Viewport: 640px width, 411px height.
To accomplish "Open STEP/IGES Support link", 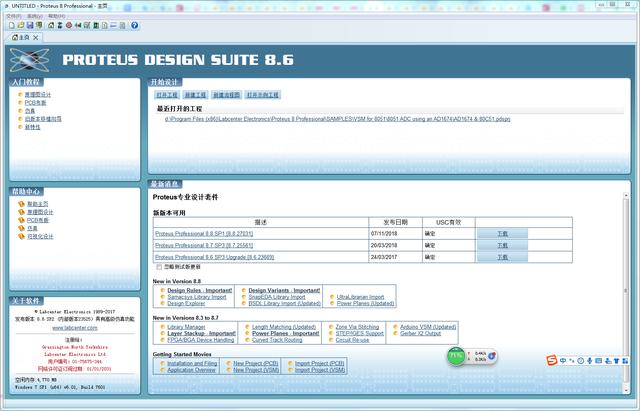I will [x=360, y=333].
